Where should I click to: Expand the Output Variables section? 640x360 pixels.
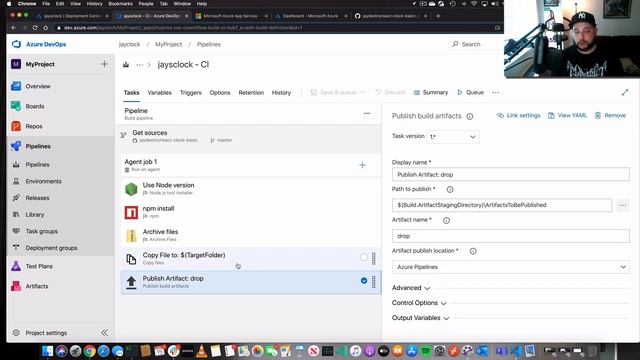(420, 318)
